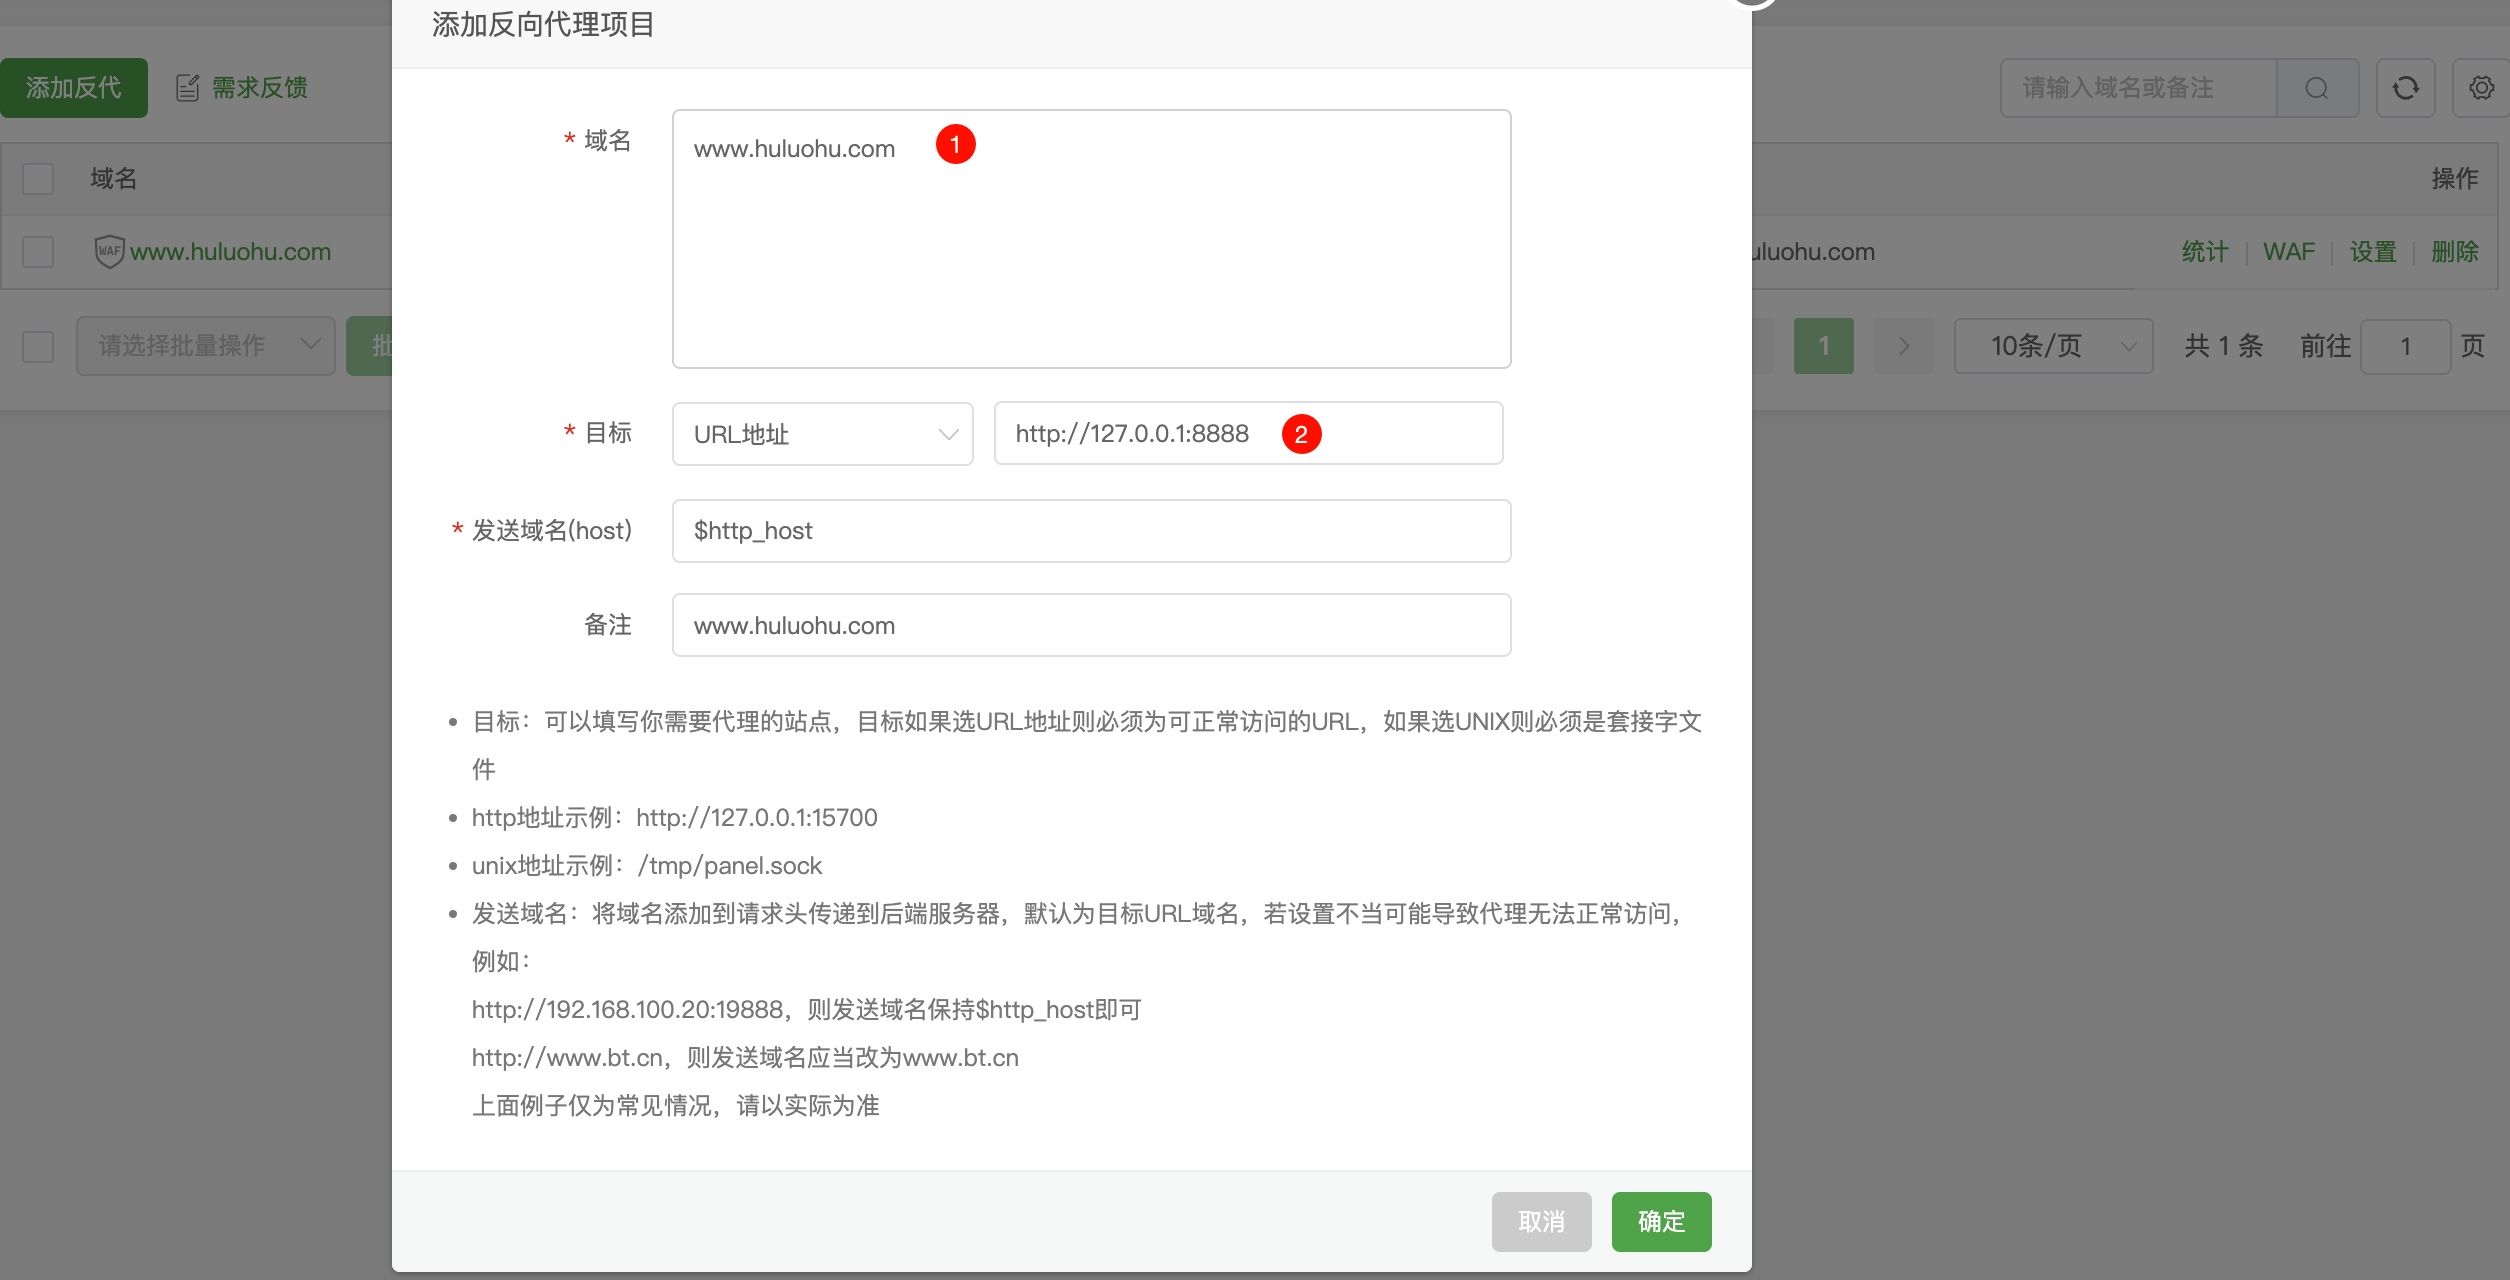Click 统计 link in the row
Image resolution: width=2510 pixels, height=1280 pixels.
coord(2205,251)
